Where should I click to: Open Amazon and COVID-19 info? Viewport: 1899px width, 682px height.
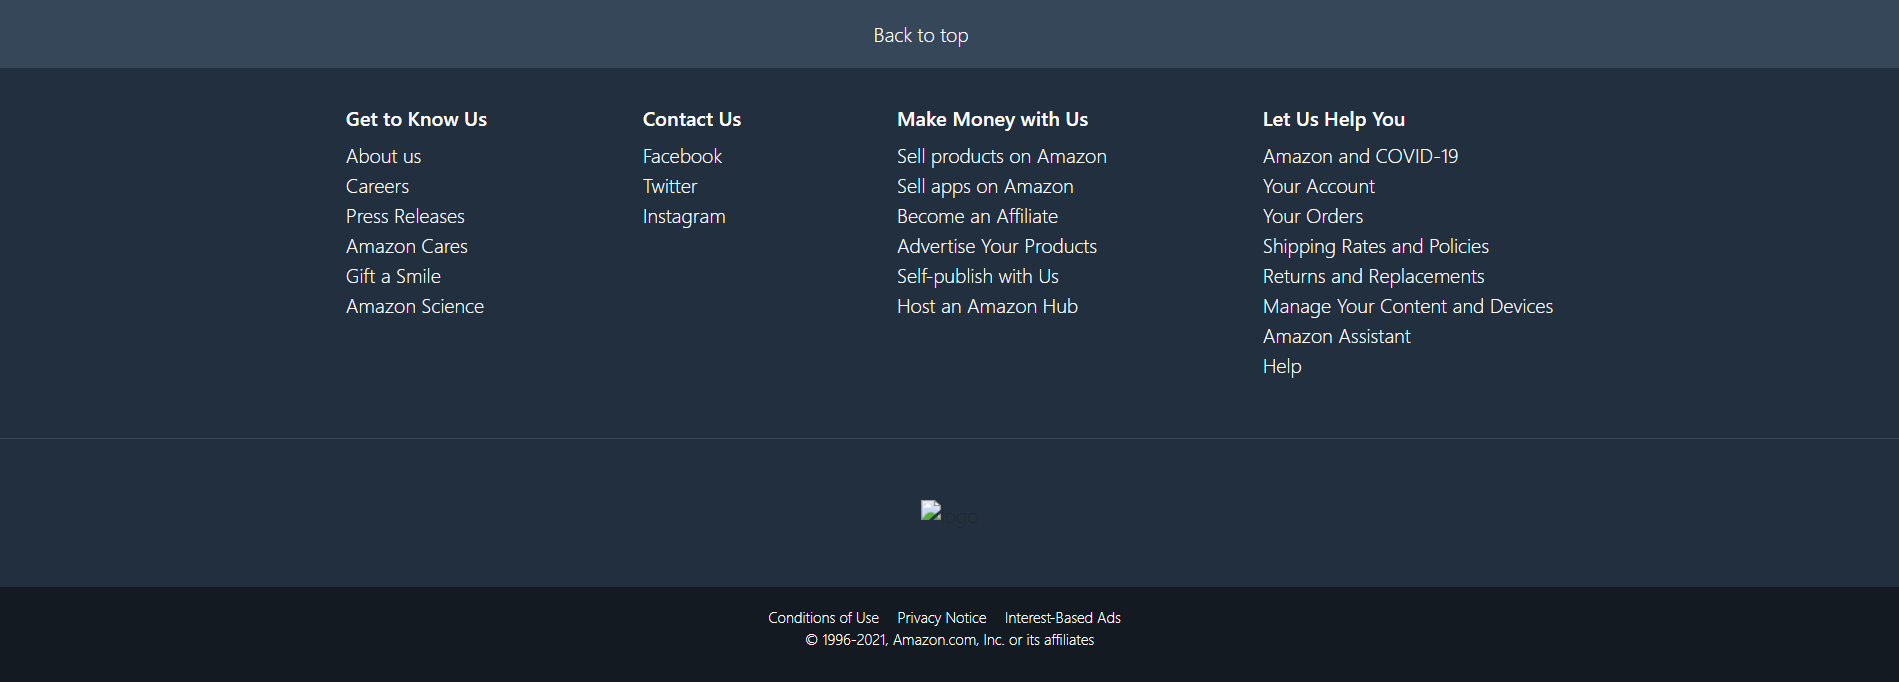tap(1360, 156)
